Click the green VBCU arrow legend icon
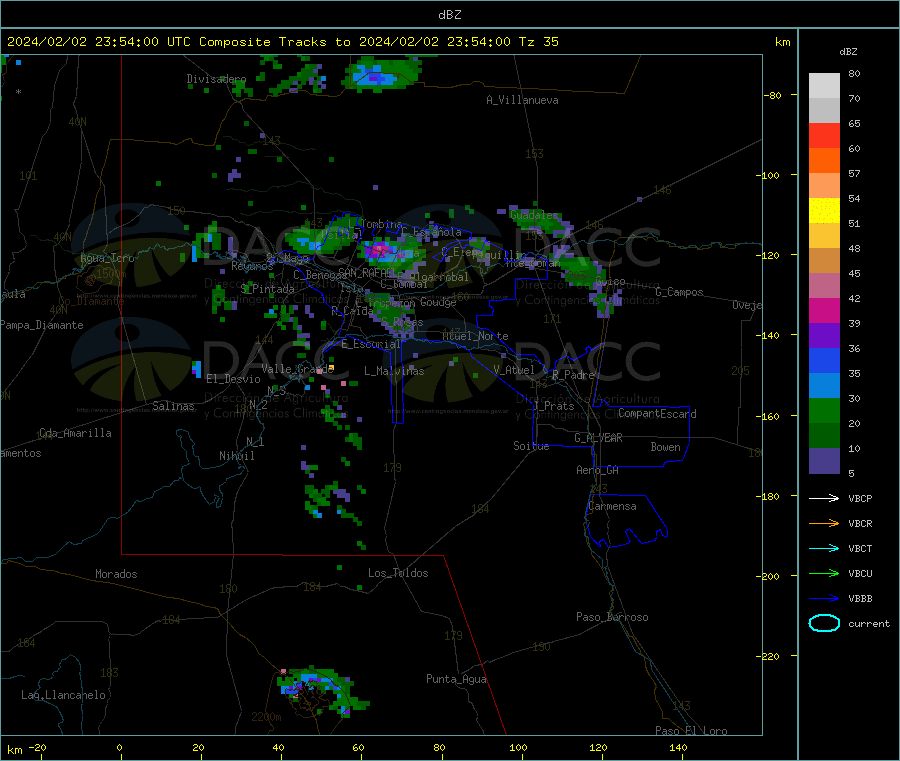Viewport: 900px width, 761px height. point(824,573)
